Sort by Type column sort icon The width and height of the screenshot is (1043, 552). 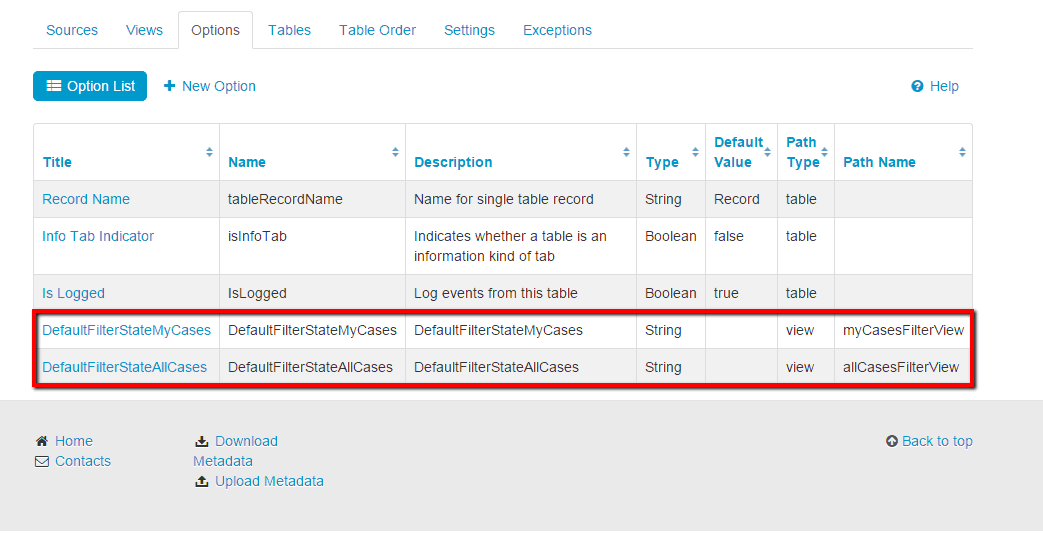click(694, 152)
